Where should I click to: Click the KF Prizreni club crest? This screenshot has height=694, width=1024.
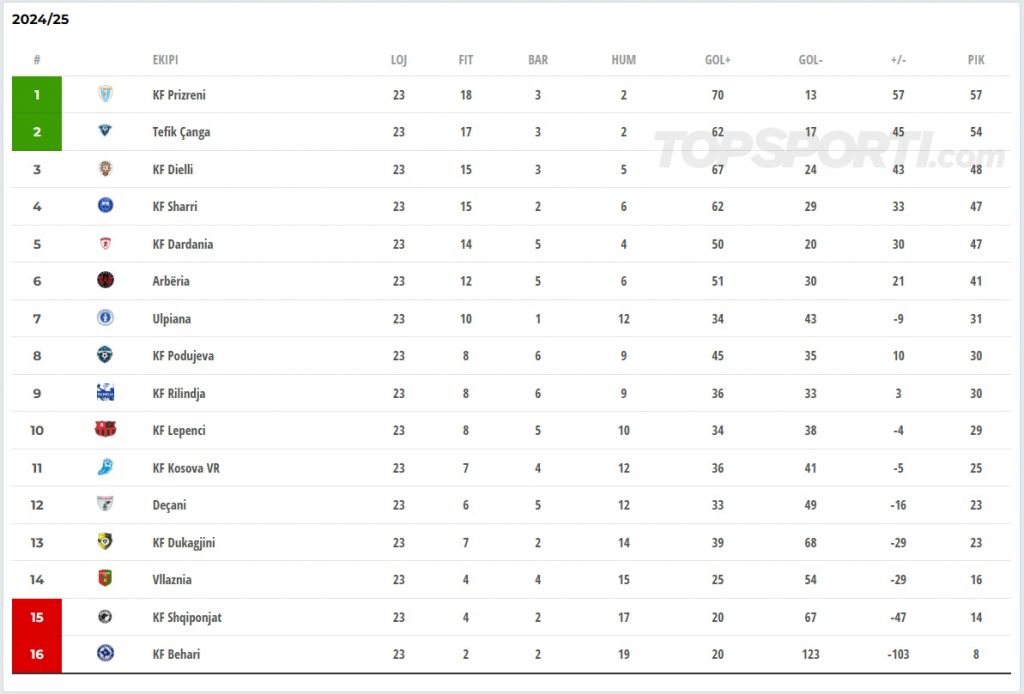point(105,94)
